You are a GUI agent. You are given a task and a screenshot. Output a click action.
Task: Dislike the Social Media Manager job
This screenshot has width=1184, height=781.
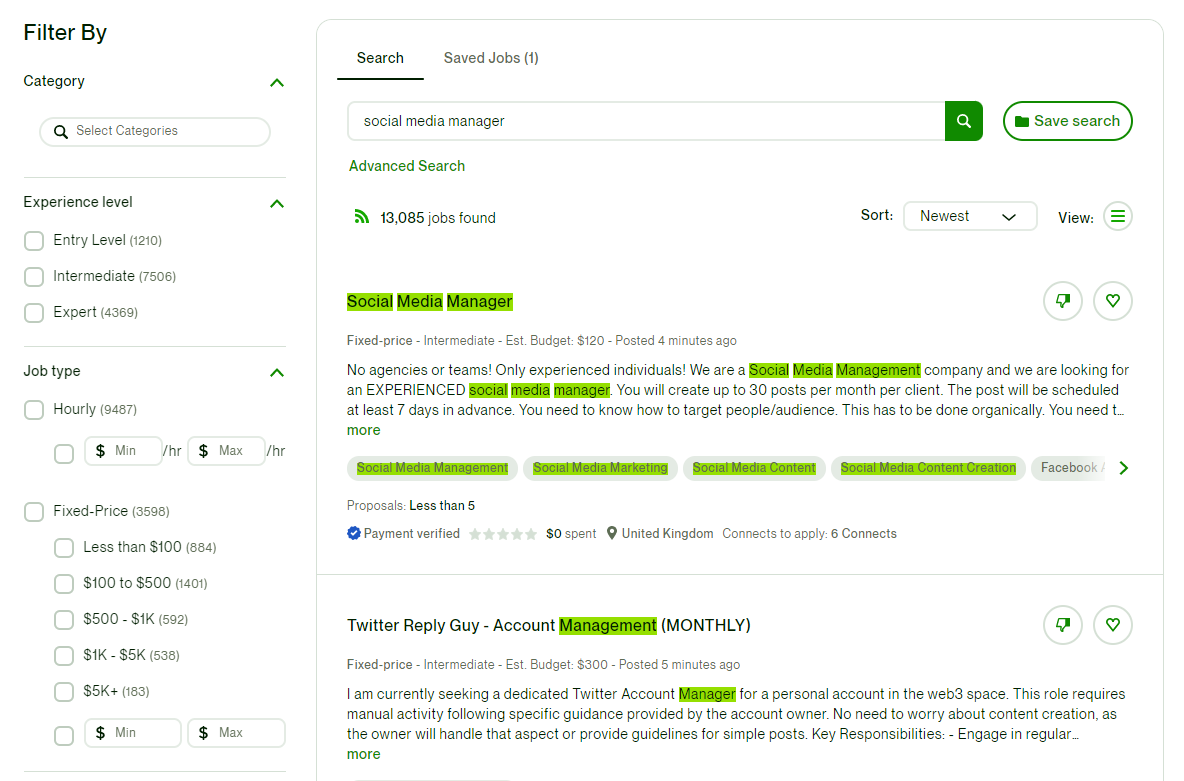pos(1062,300)
